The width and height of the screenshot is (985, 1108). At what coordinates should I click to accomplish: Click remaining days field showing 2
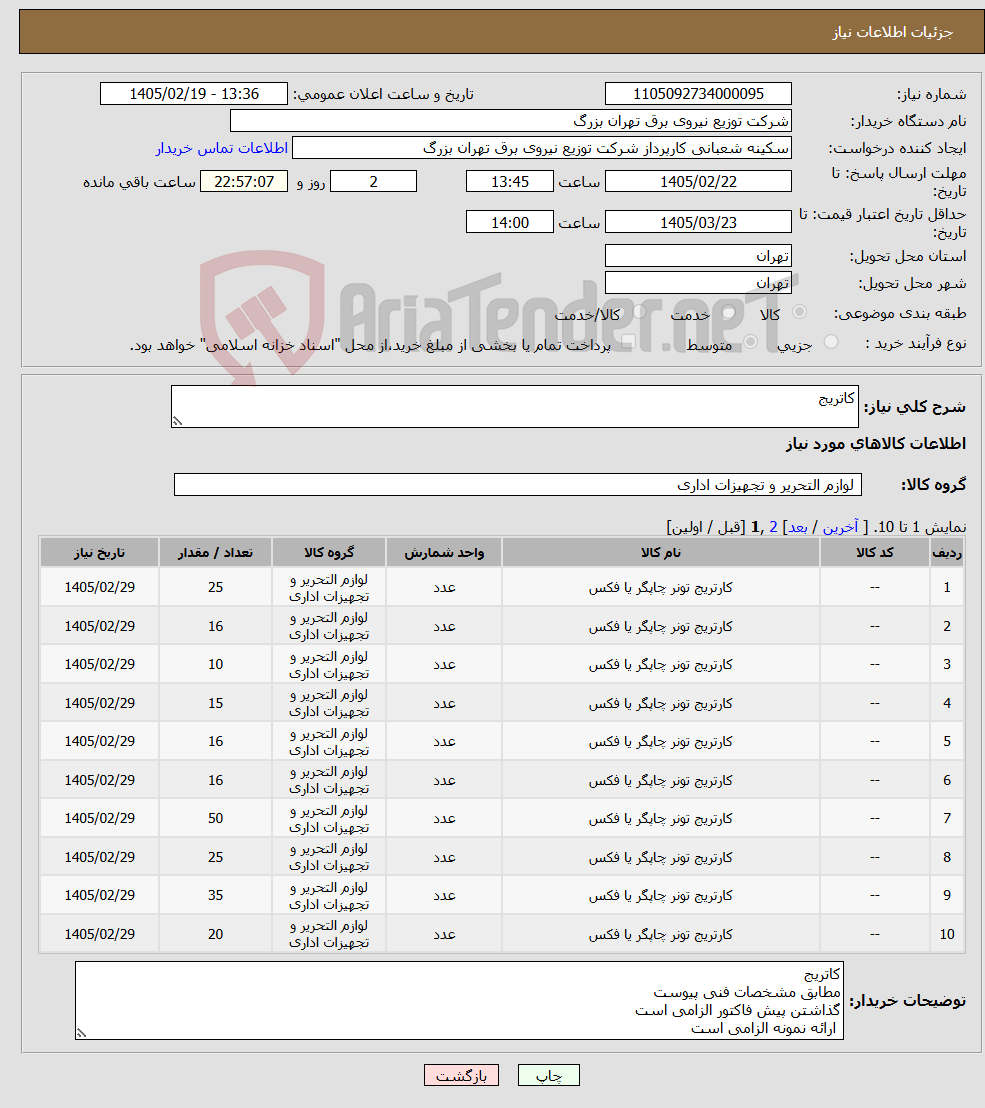[x=373, y=182]
